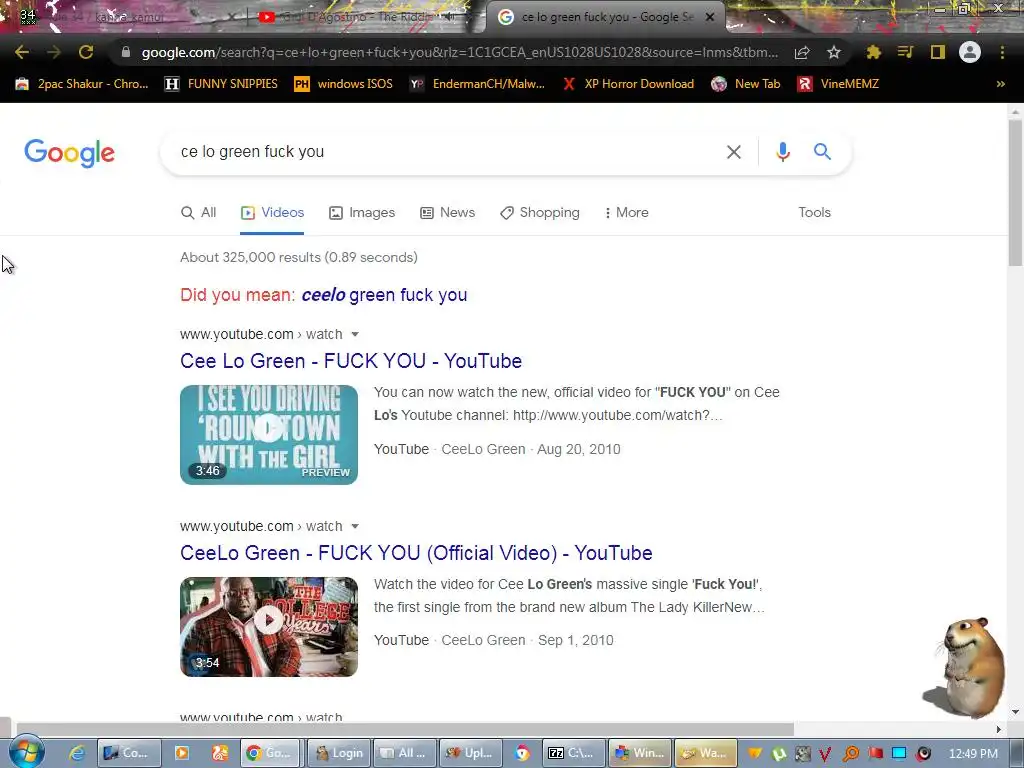Viewport: 1024px width, 768px height.
Task: Open the Windows Start orb
Action: tap(27, 752)
